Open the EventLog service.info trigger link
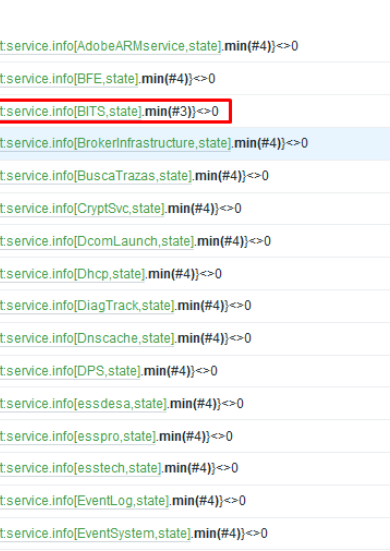 (x=85, y=501)
